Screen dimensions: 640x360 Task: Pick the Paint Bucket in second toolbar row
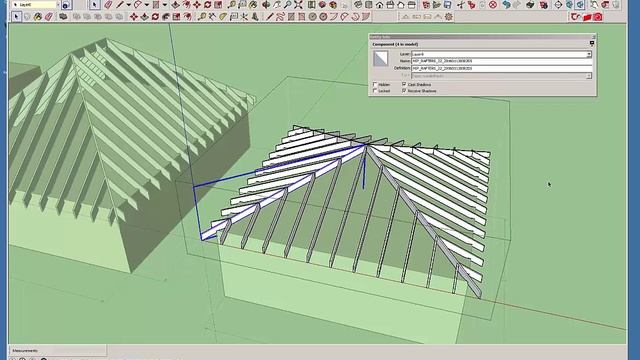(x=38, y=17)
